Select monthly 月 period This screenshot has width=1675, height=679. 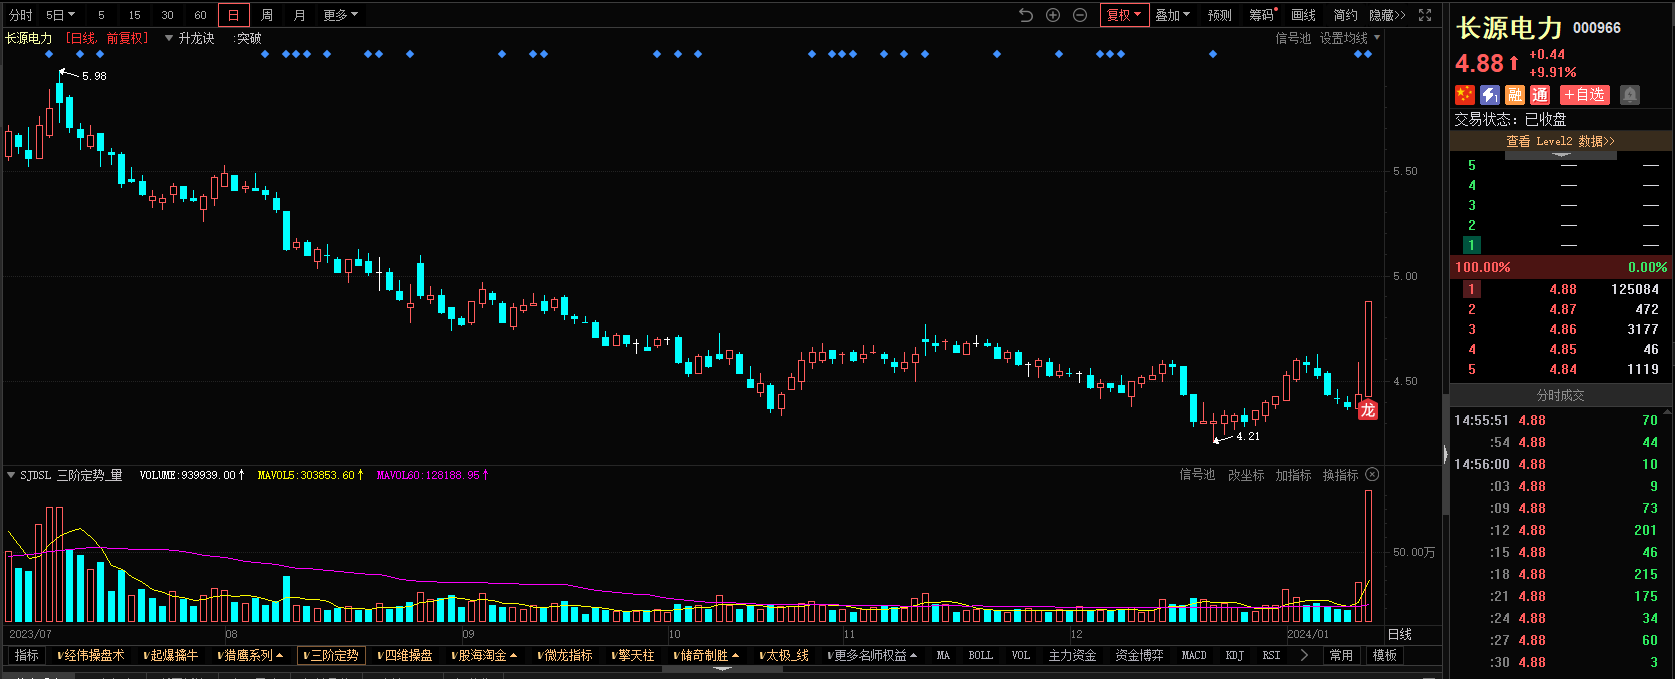click(x=300, y=15)
